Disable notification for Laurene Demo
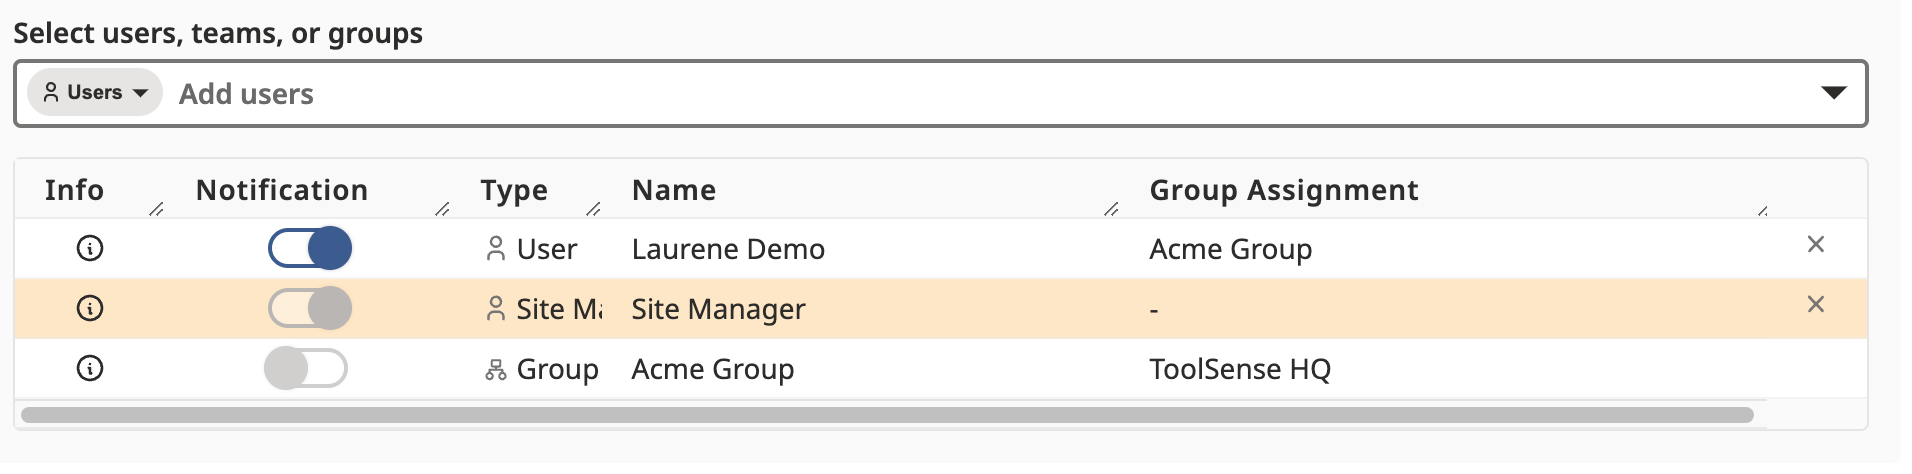1912x474 pixels. click(310, 248)
